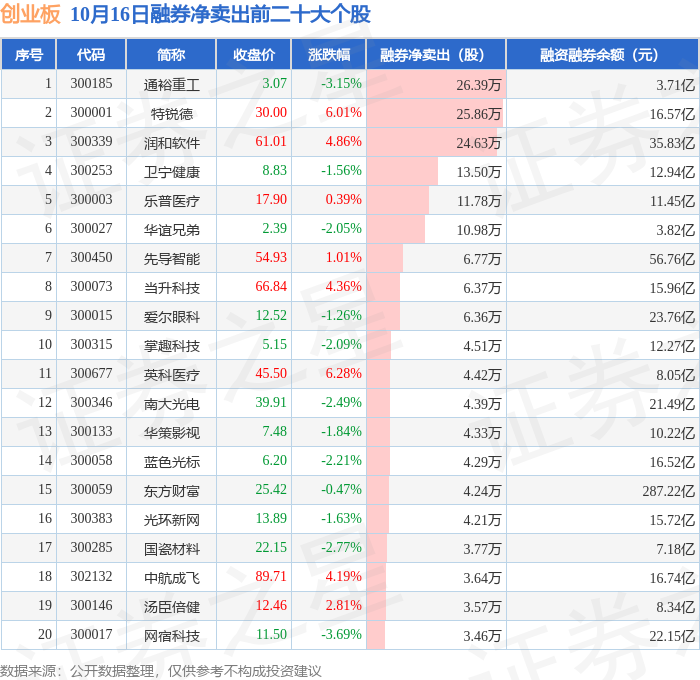Click the 10月16日融券净卖出前二十大个股 title
The image size is (700, 680).
click(x=221, y=14)
